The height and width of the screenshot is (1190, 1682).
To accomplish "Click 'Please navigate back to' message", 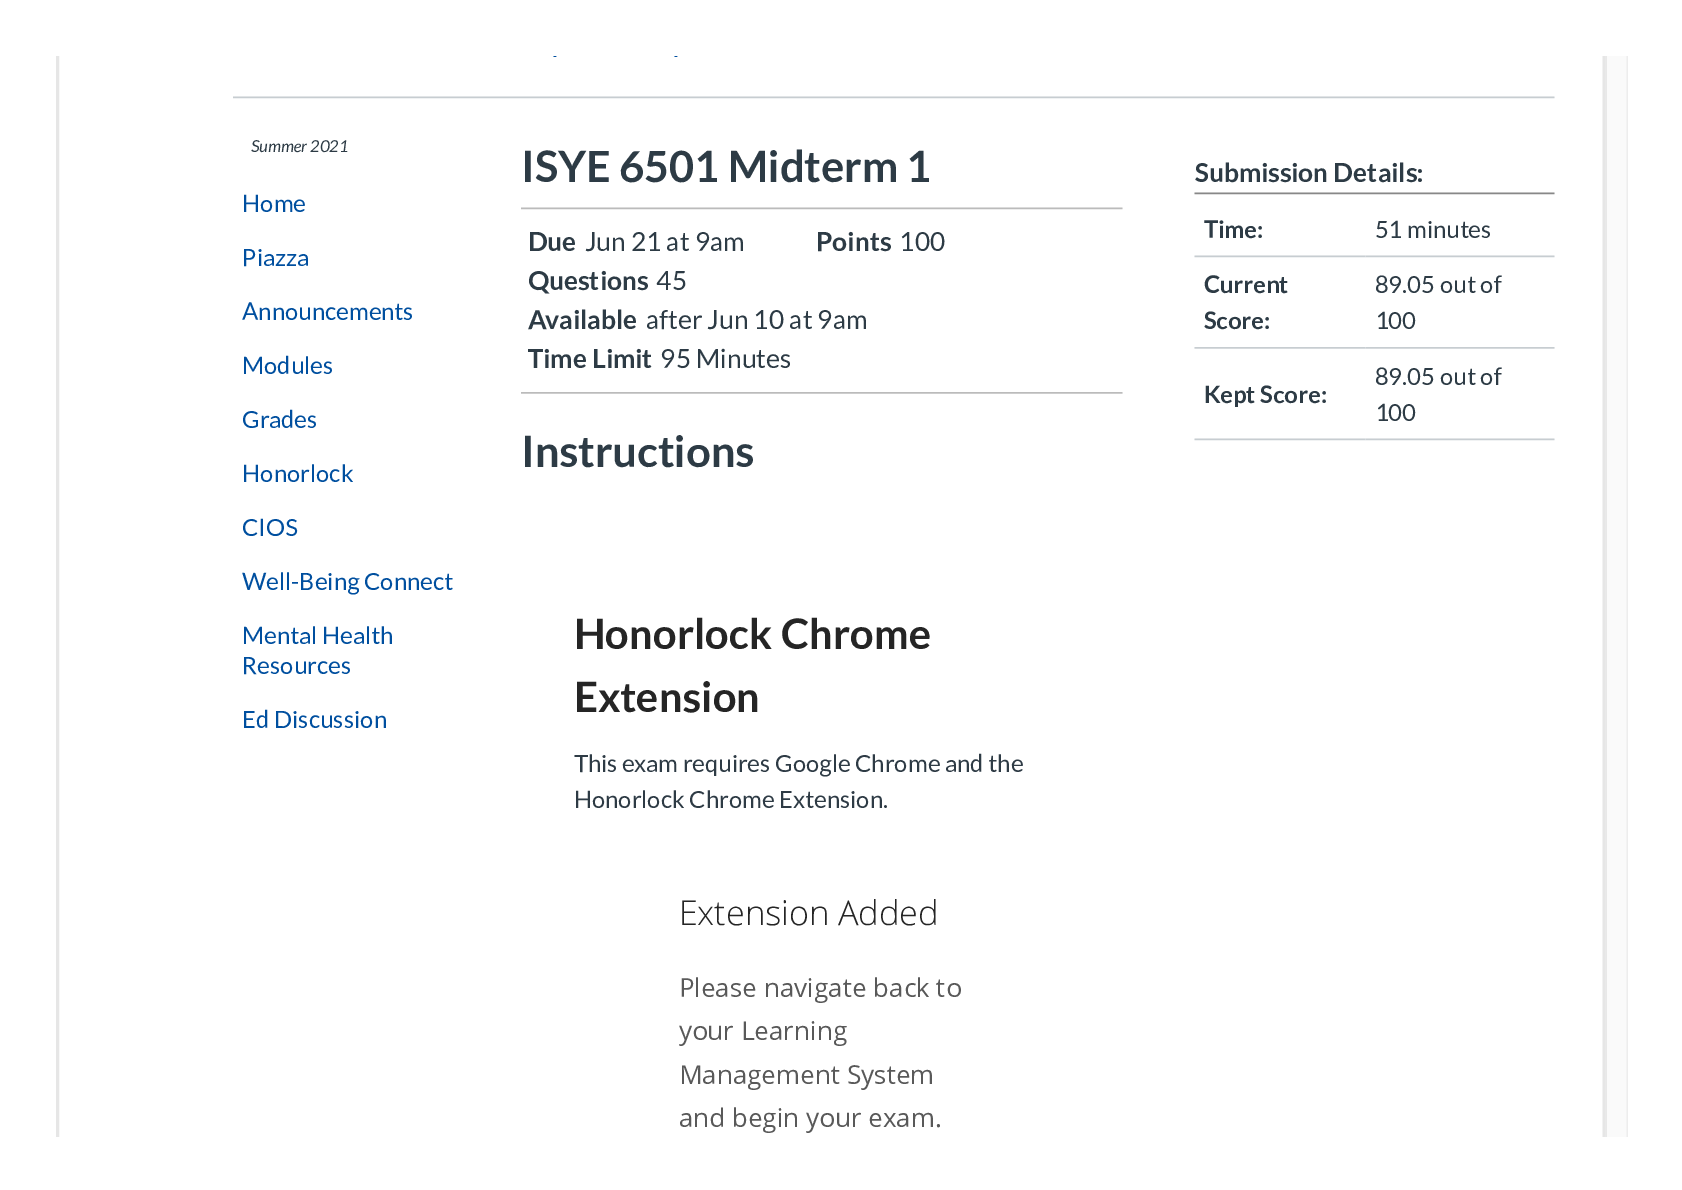I will [x=820, y=1052].
